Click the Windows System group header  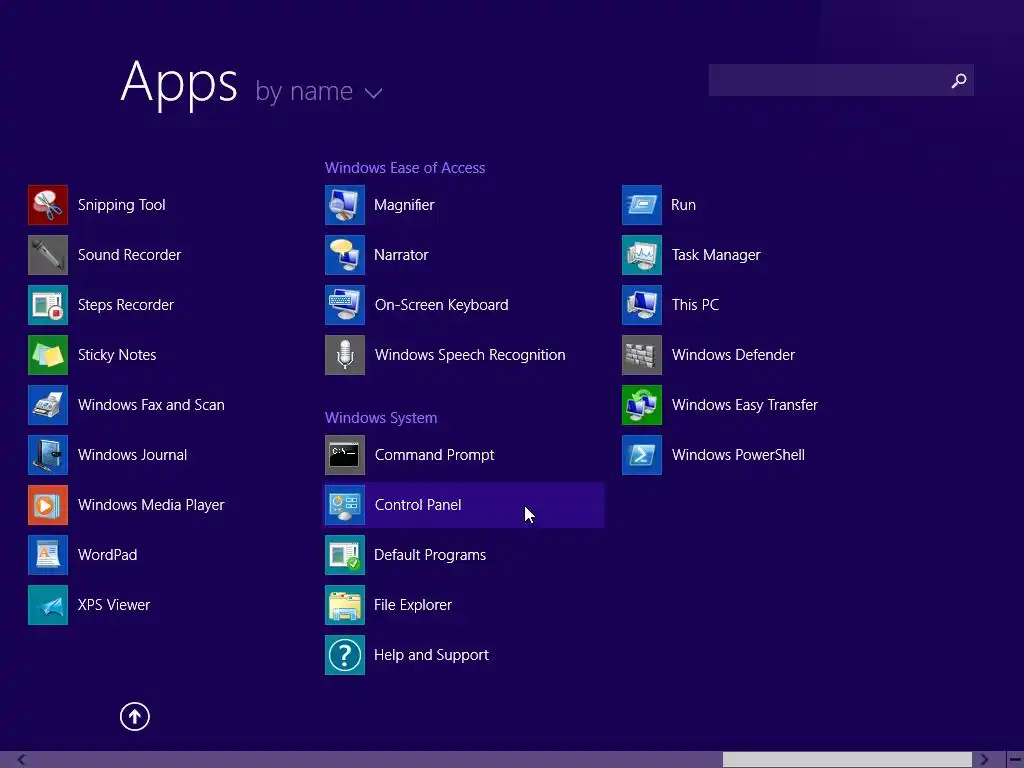[381, 418]
